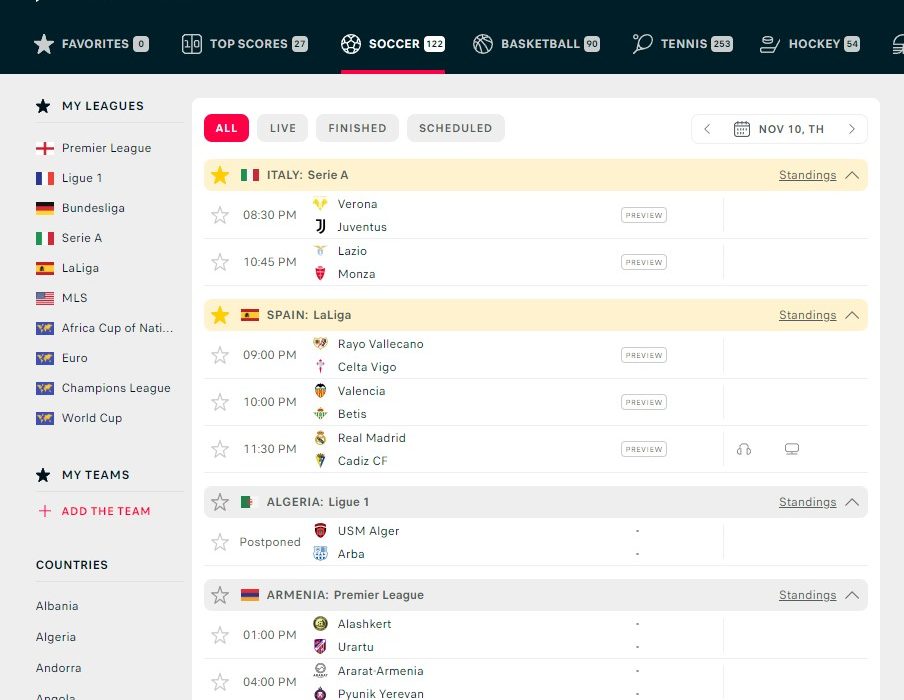
Task: Select the FINISHED matches tab
Action: click(x=357, y=128)
